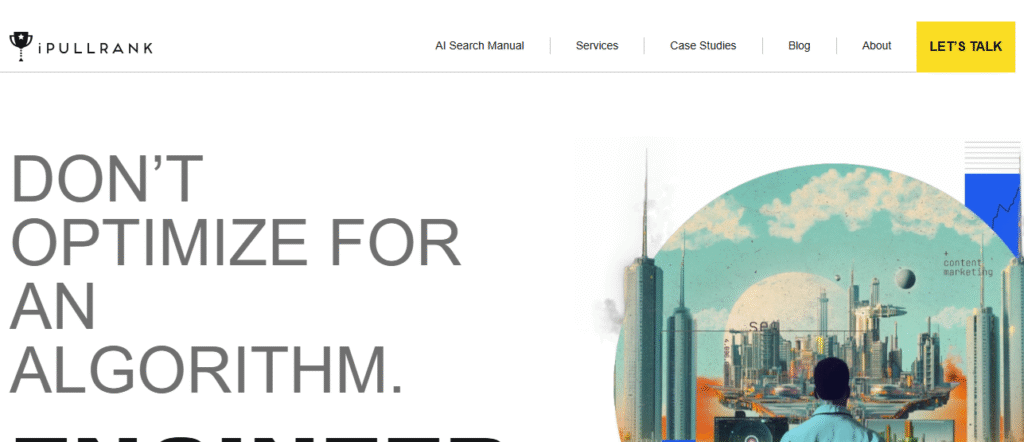
Task: Click the trophy logo icon
Action: 20,46
